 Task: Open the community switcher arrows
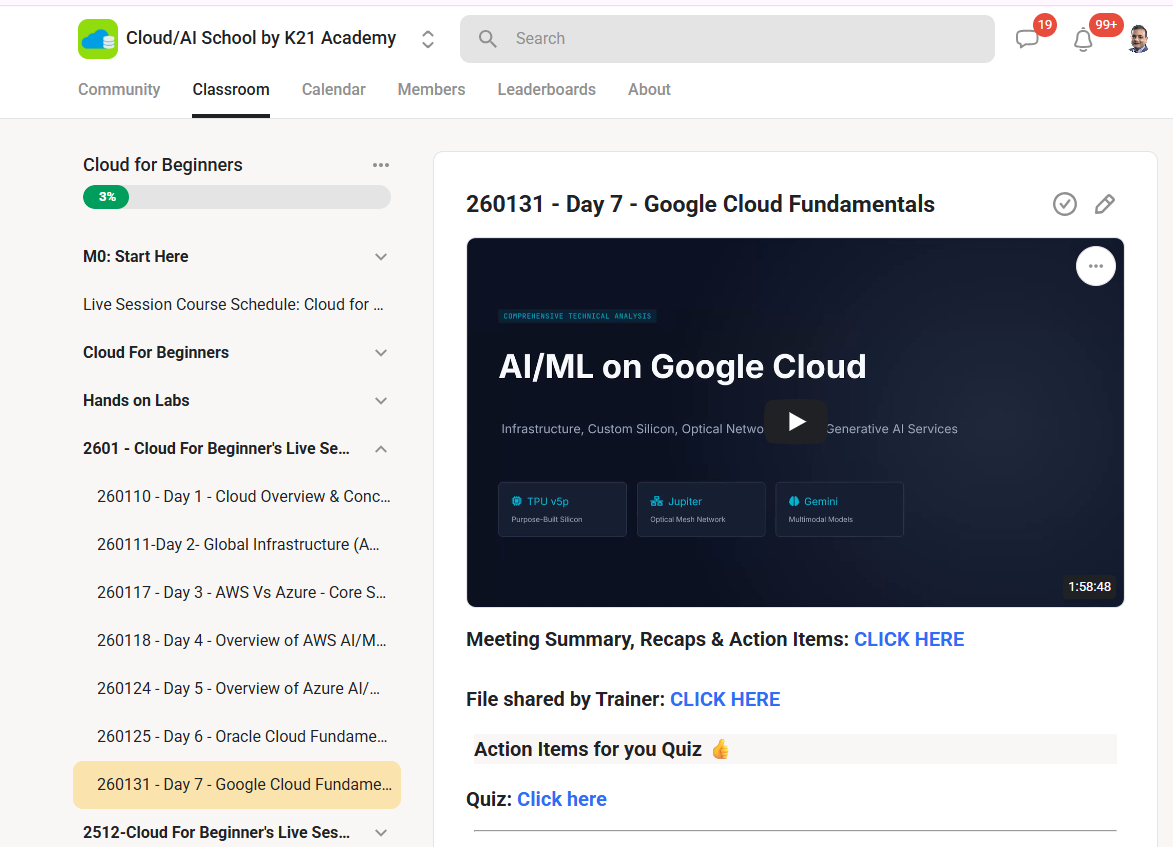pyautogui.click(x=428, y=39)
